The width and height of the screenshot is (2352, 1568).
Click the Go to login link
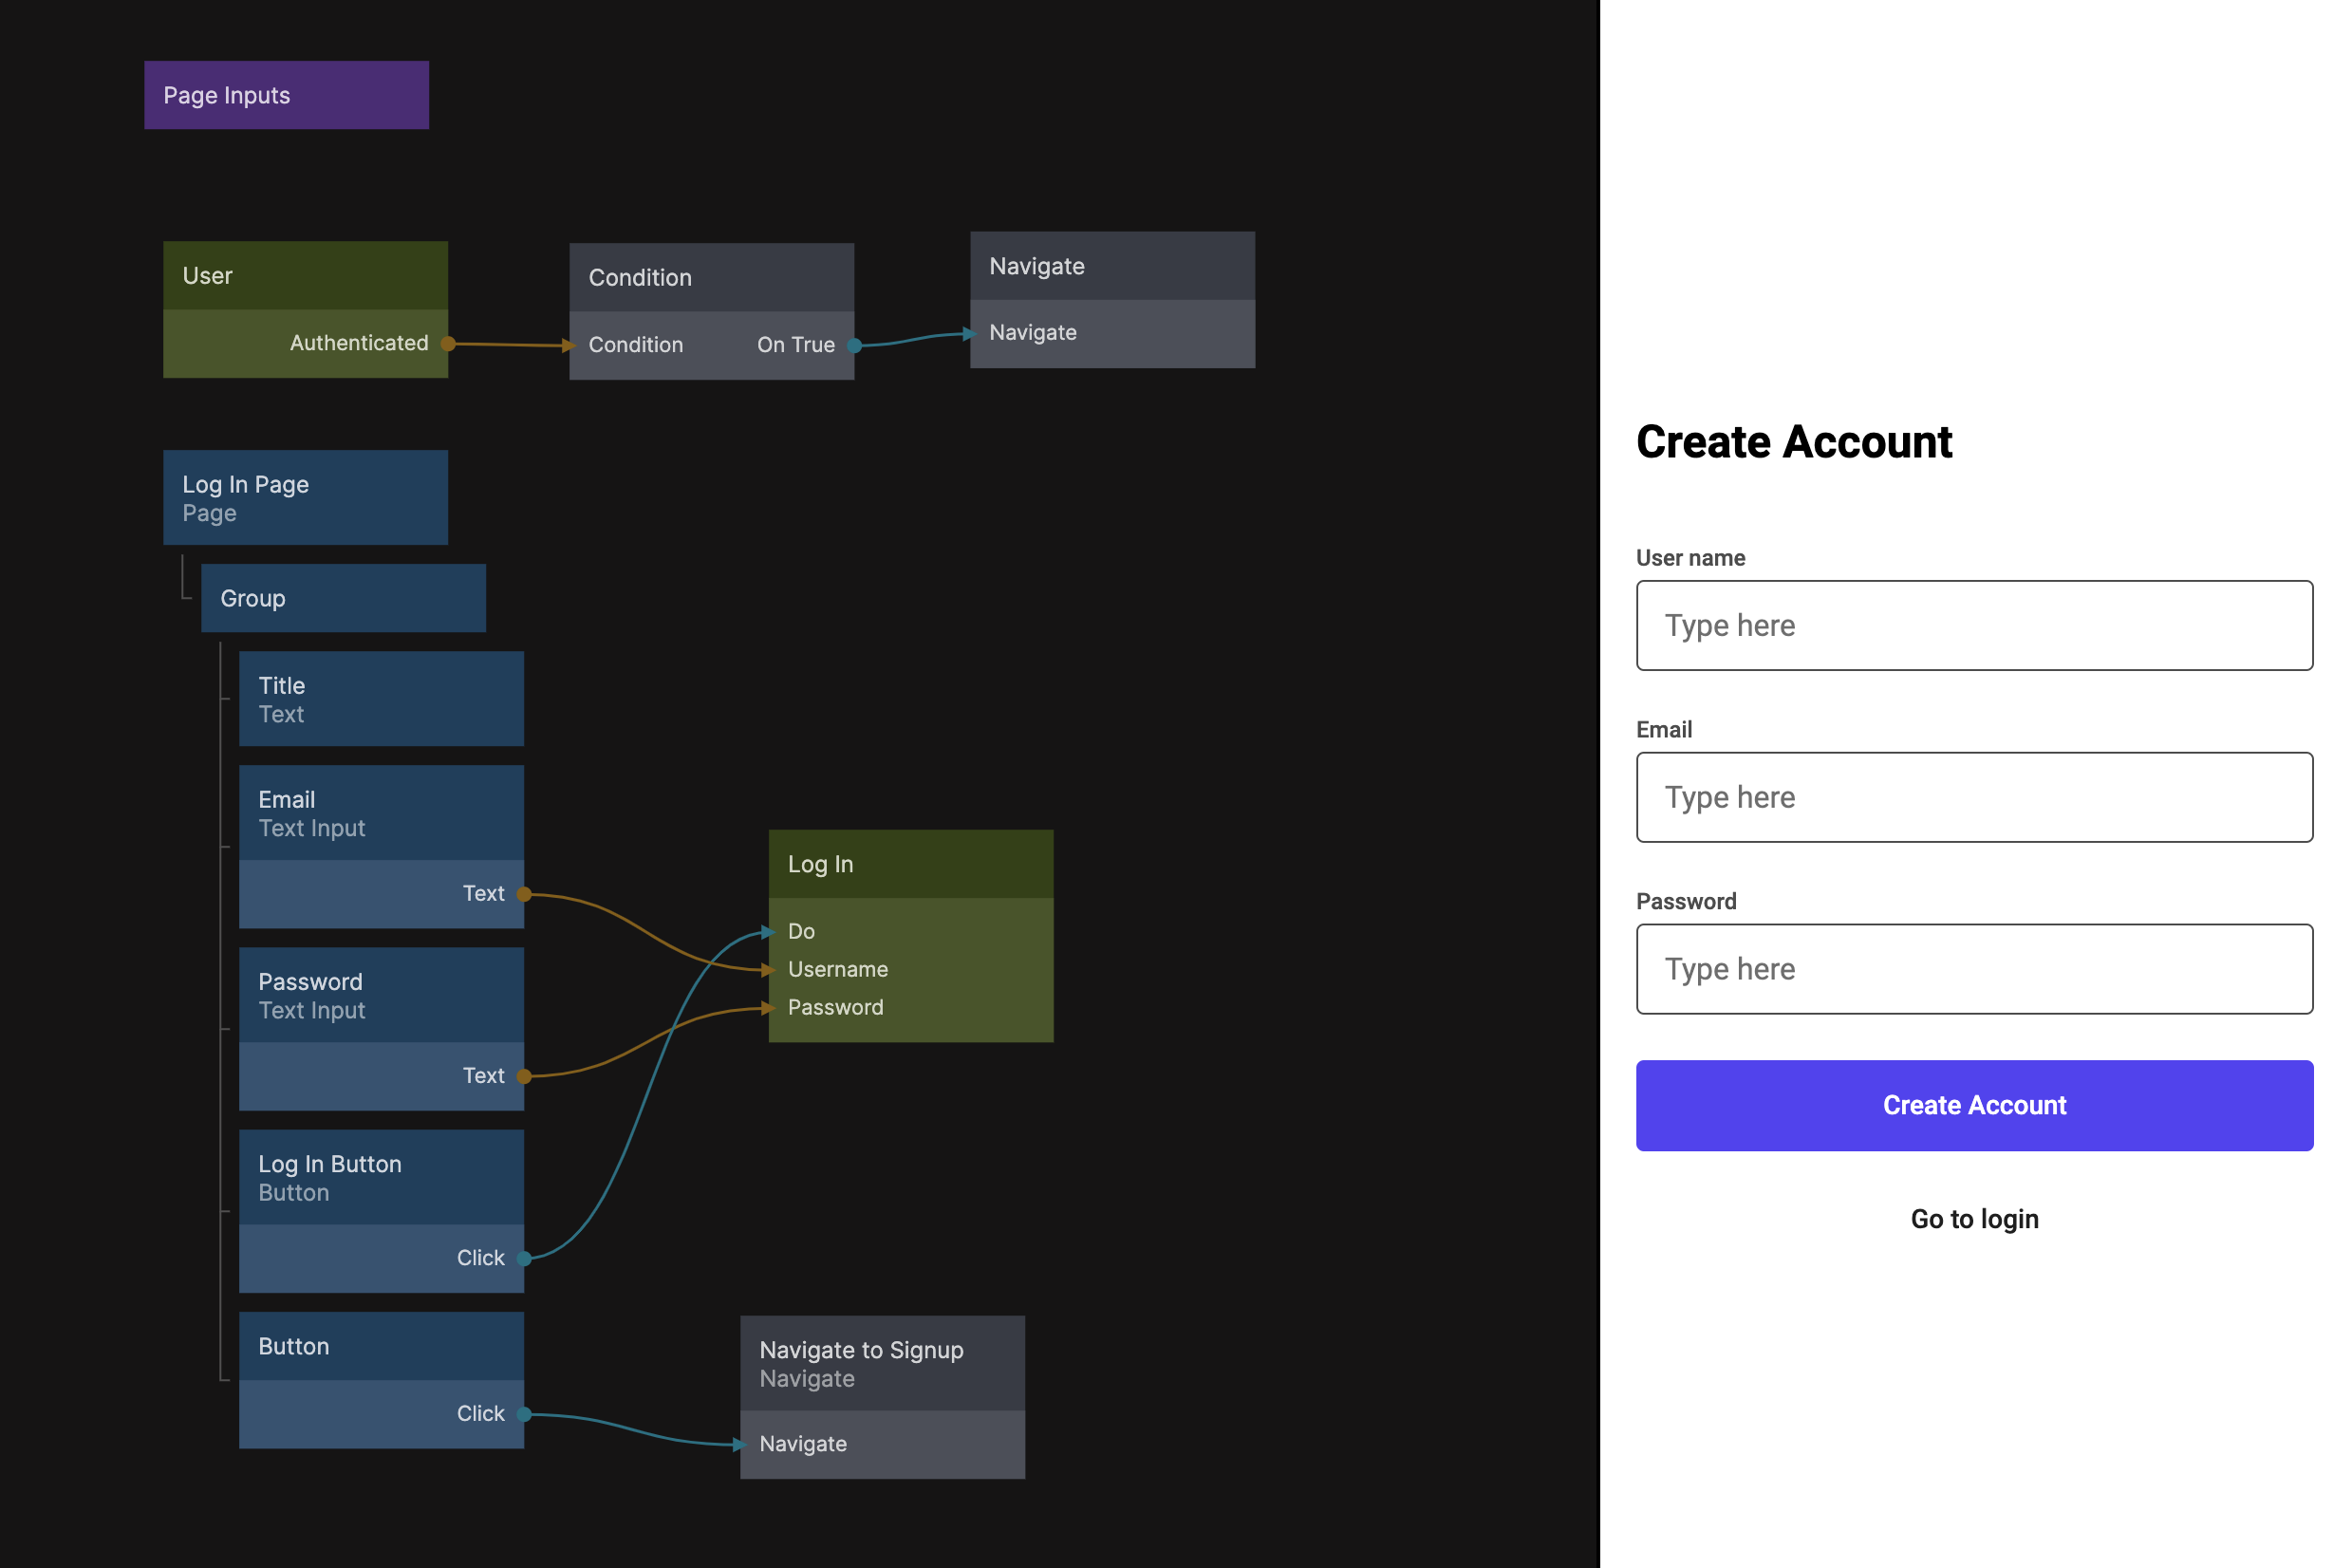pos(1974,1219)
